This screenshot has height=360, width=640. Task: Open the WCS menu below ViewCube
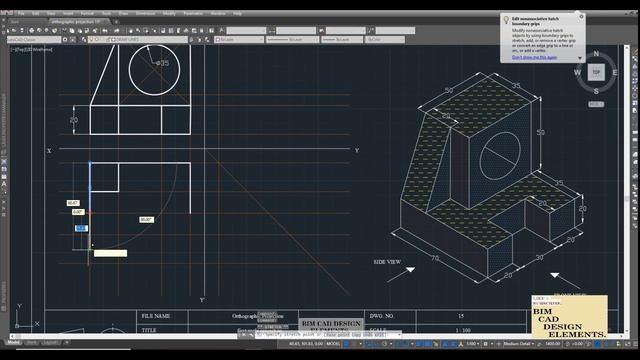coord(596,104)
